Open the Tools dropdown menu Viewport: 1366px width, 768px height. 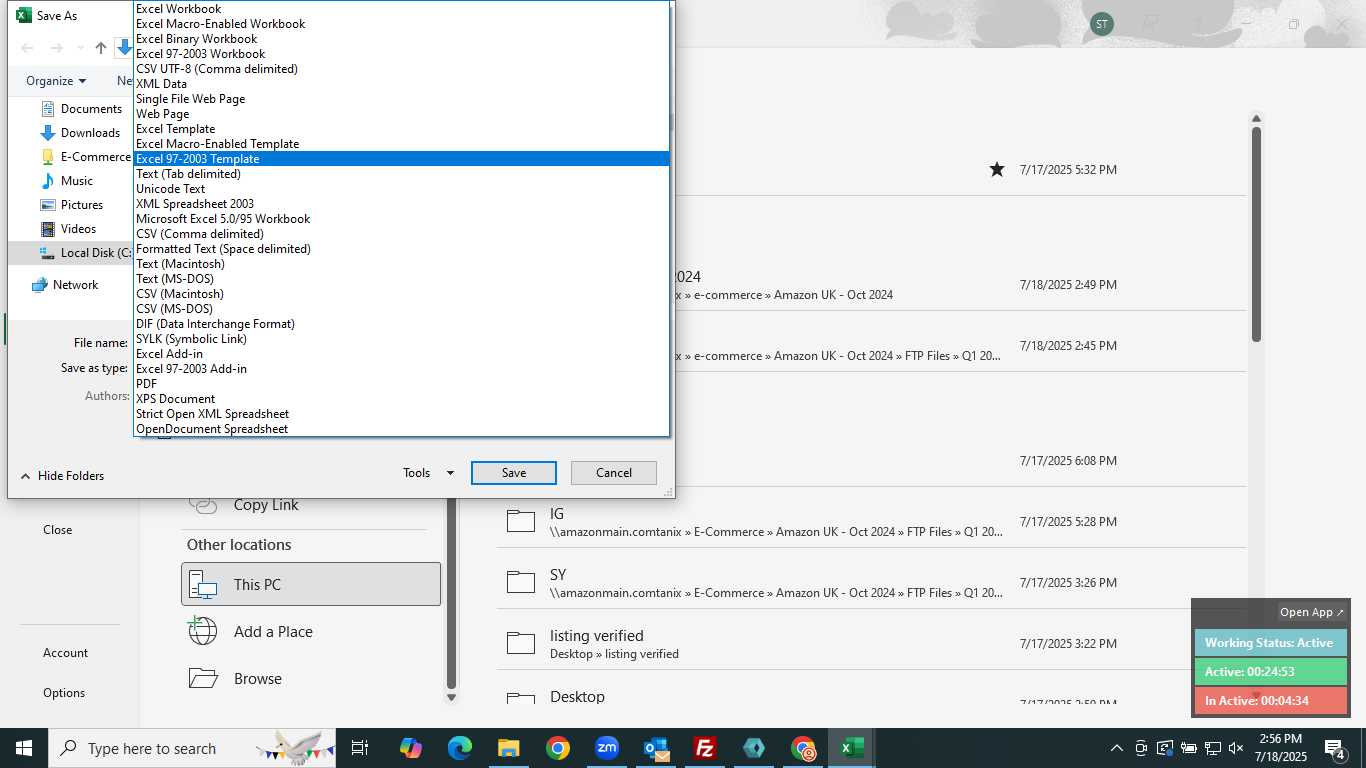tap(428, 473)
